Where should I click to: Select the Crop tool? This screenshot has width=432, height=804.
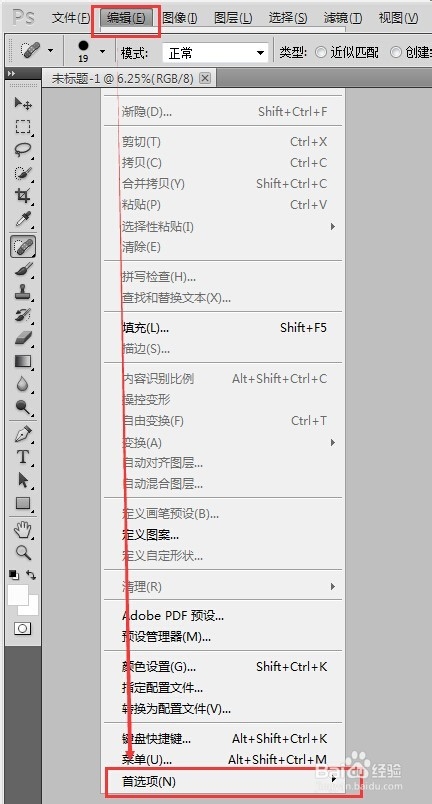[23, 196]
